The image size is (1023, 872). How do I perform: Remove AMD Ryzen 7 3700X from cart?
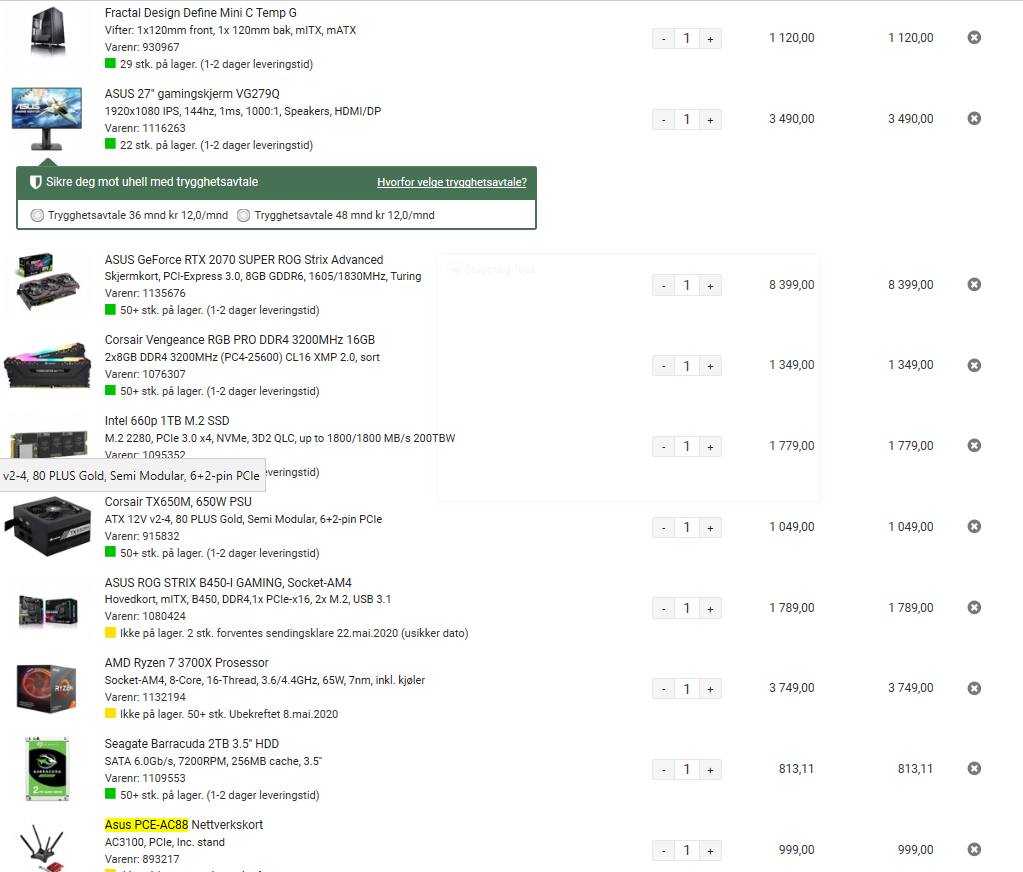(x=974, y=688)
